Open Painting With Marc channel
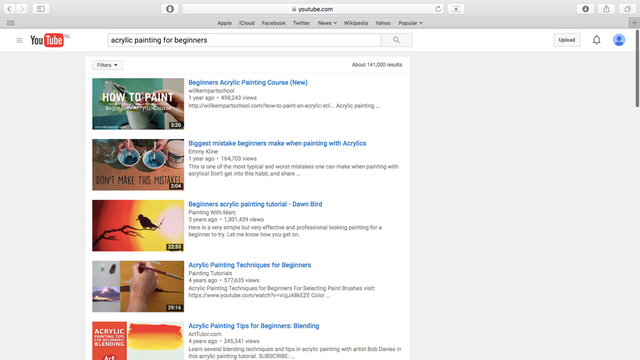The image size is (640, 360). click(212, 212)
